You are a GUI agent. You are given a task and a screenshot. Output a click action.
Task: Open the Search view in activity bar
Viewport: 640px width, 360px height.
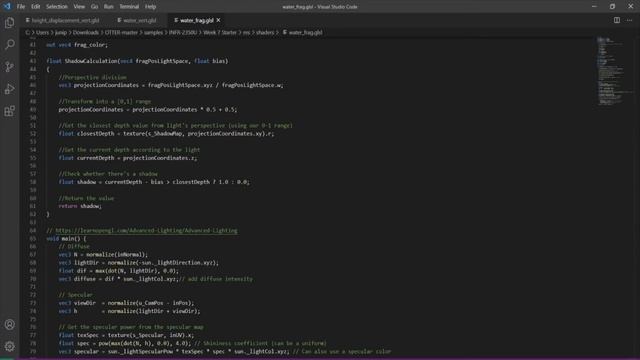coord(9,44)
